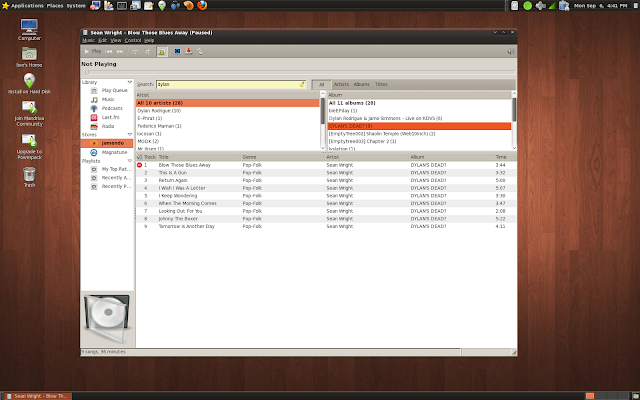This screenshot has width=640, height=400.
Task: Select album DYLAN'S DEAD? (9)
Action: point(419,126)
